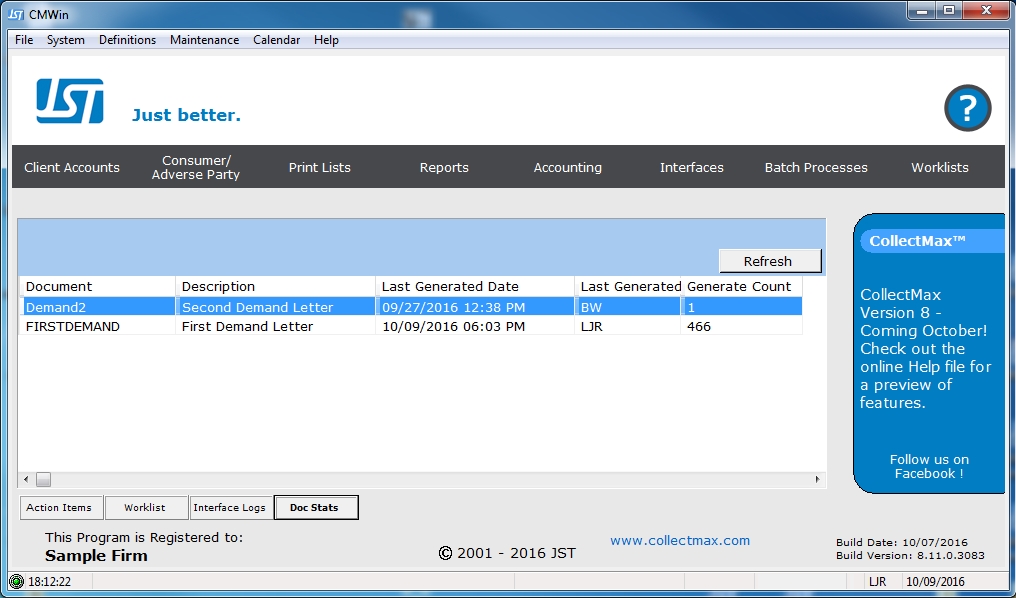Open the File menu
1016x598 pixels.
coord(24,40)
